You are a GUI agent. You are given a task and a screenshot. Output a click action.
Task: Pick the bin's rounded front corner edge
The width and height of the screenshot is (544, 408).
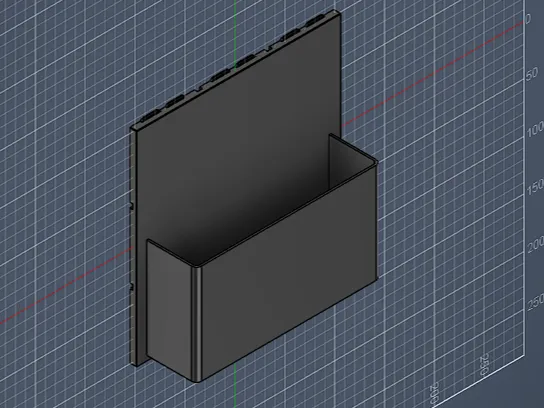click(196, 324)
